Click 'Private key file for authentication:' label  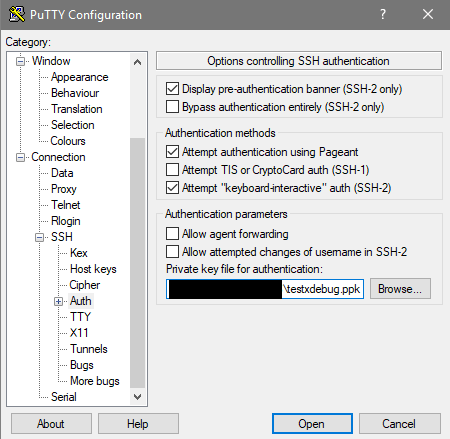click(244, 269)
